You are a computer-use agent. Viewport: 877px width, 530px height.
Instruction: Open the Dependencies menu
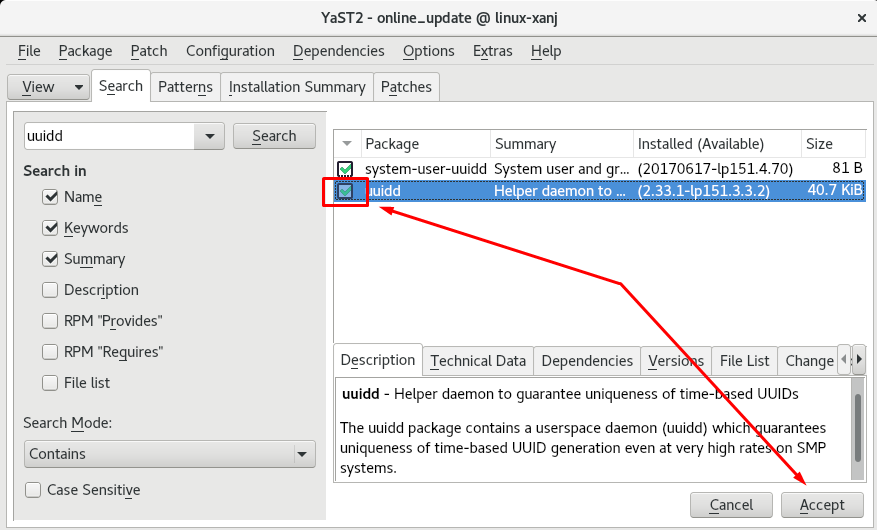point(338,51)
